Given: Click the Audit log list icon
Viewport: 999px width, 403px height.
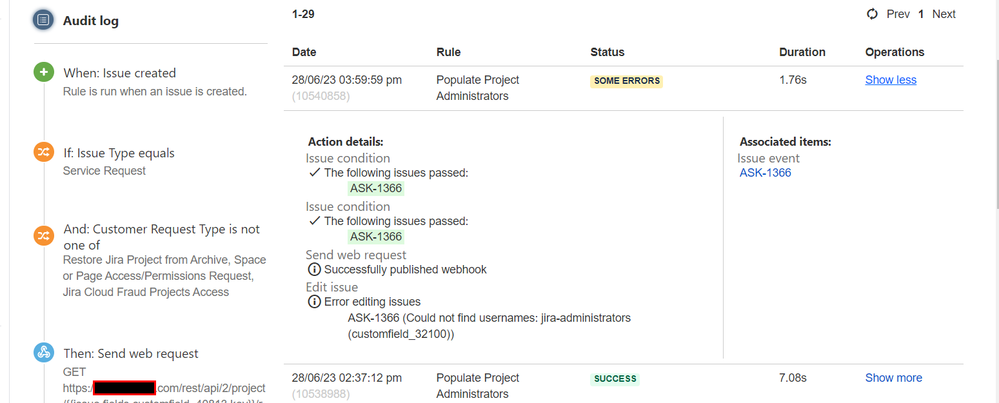Looking at the screenshot, I should [43, 20].
